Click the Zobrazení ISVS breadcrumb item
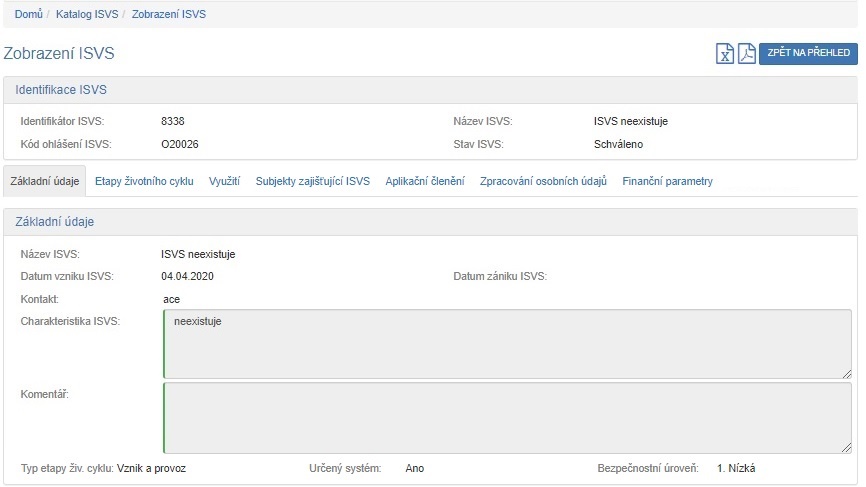The width and height of the screenshot is (866, 487). (169, 15)
